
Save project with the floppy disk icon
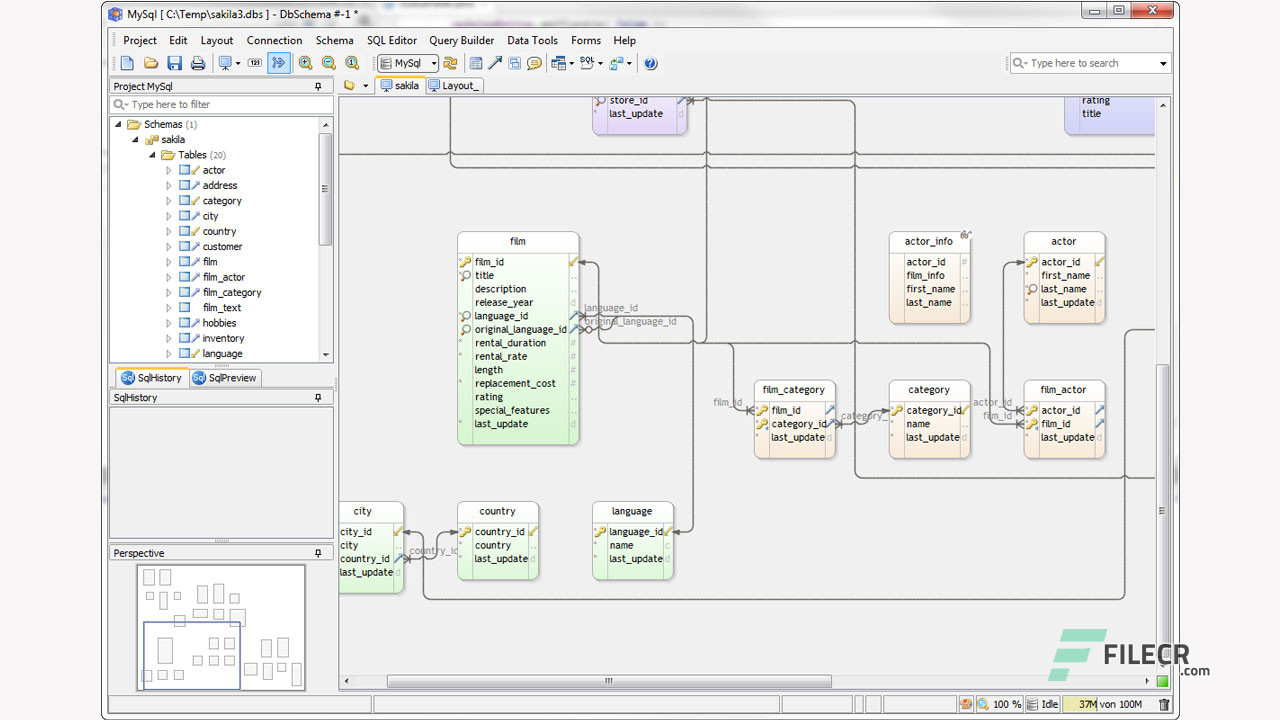pos(175,63)
